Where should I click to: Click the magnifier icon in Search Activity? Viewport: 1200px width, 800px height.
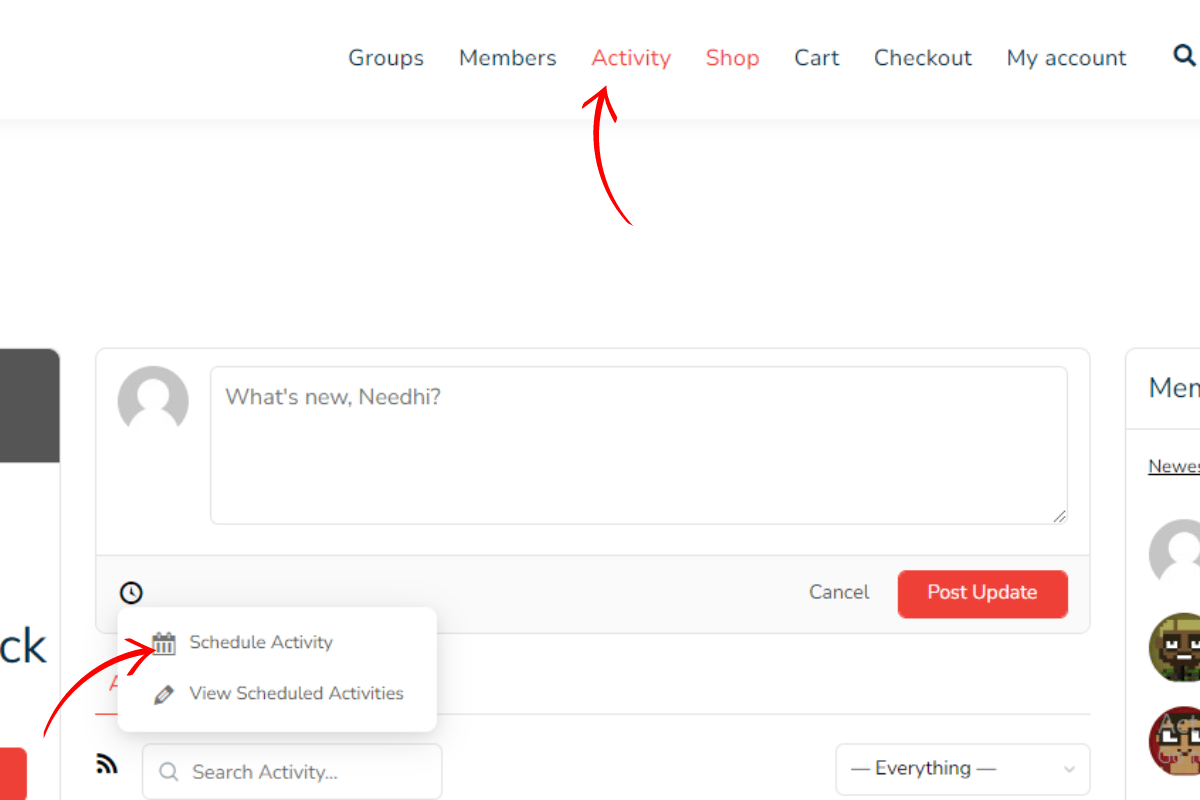tap(169, 772)
